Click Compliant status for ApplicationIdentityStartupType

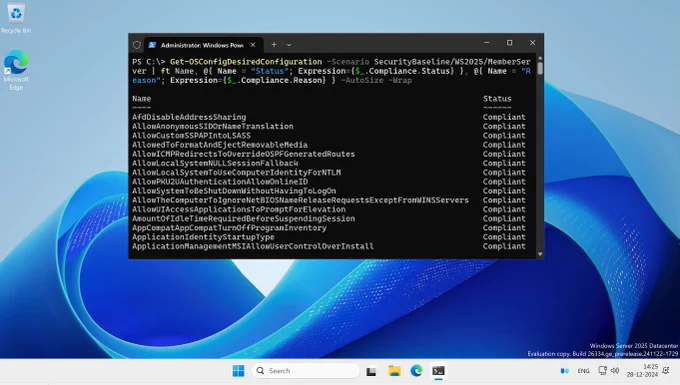coord(504,237)
